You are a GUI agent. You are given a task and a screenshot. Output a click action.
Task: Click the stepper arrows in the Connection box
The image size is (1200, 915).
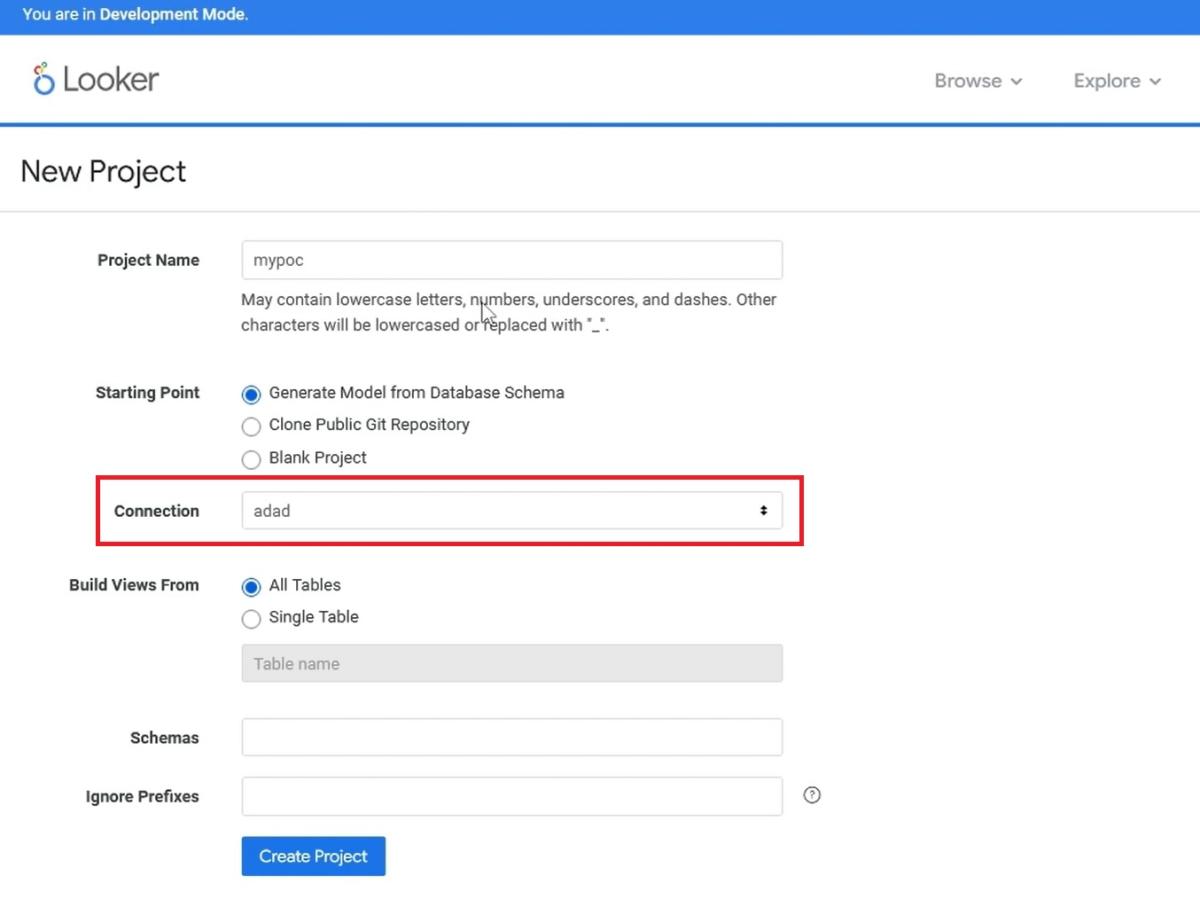click(x=765, y=510)
